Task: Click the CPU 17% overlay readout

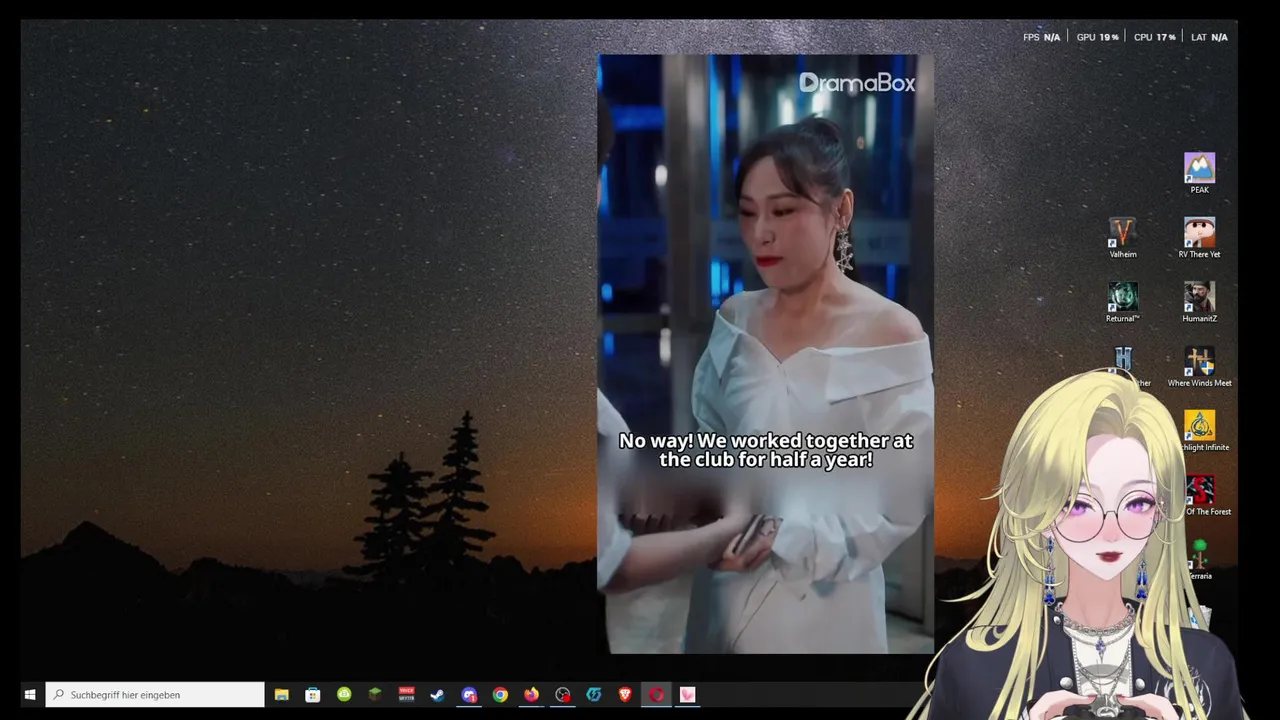Action: (x=1154, y=37)
